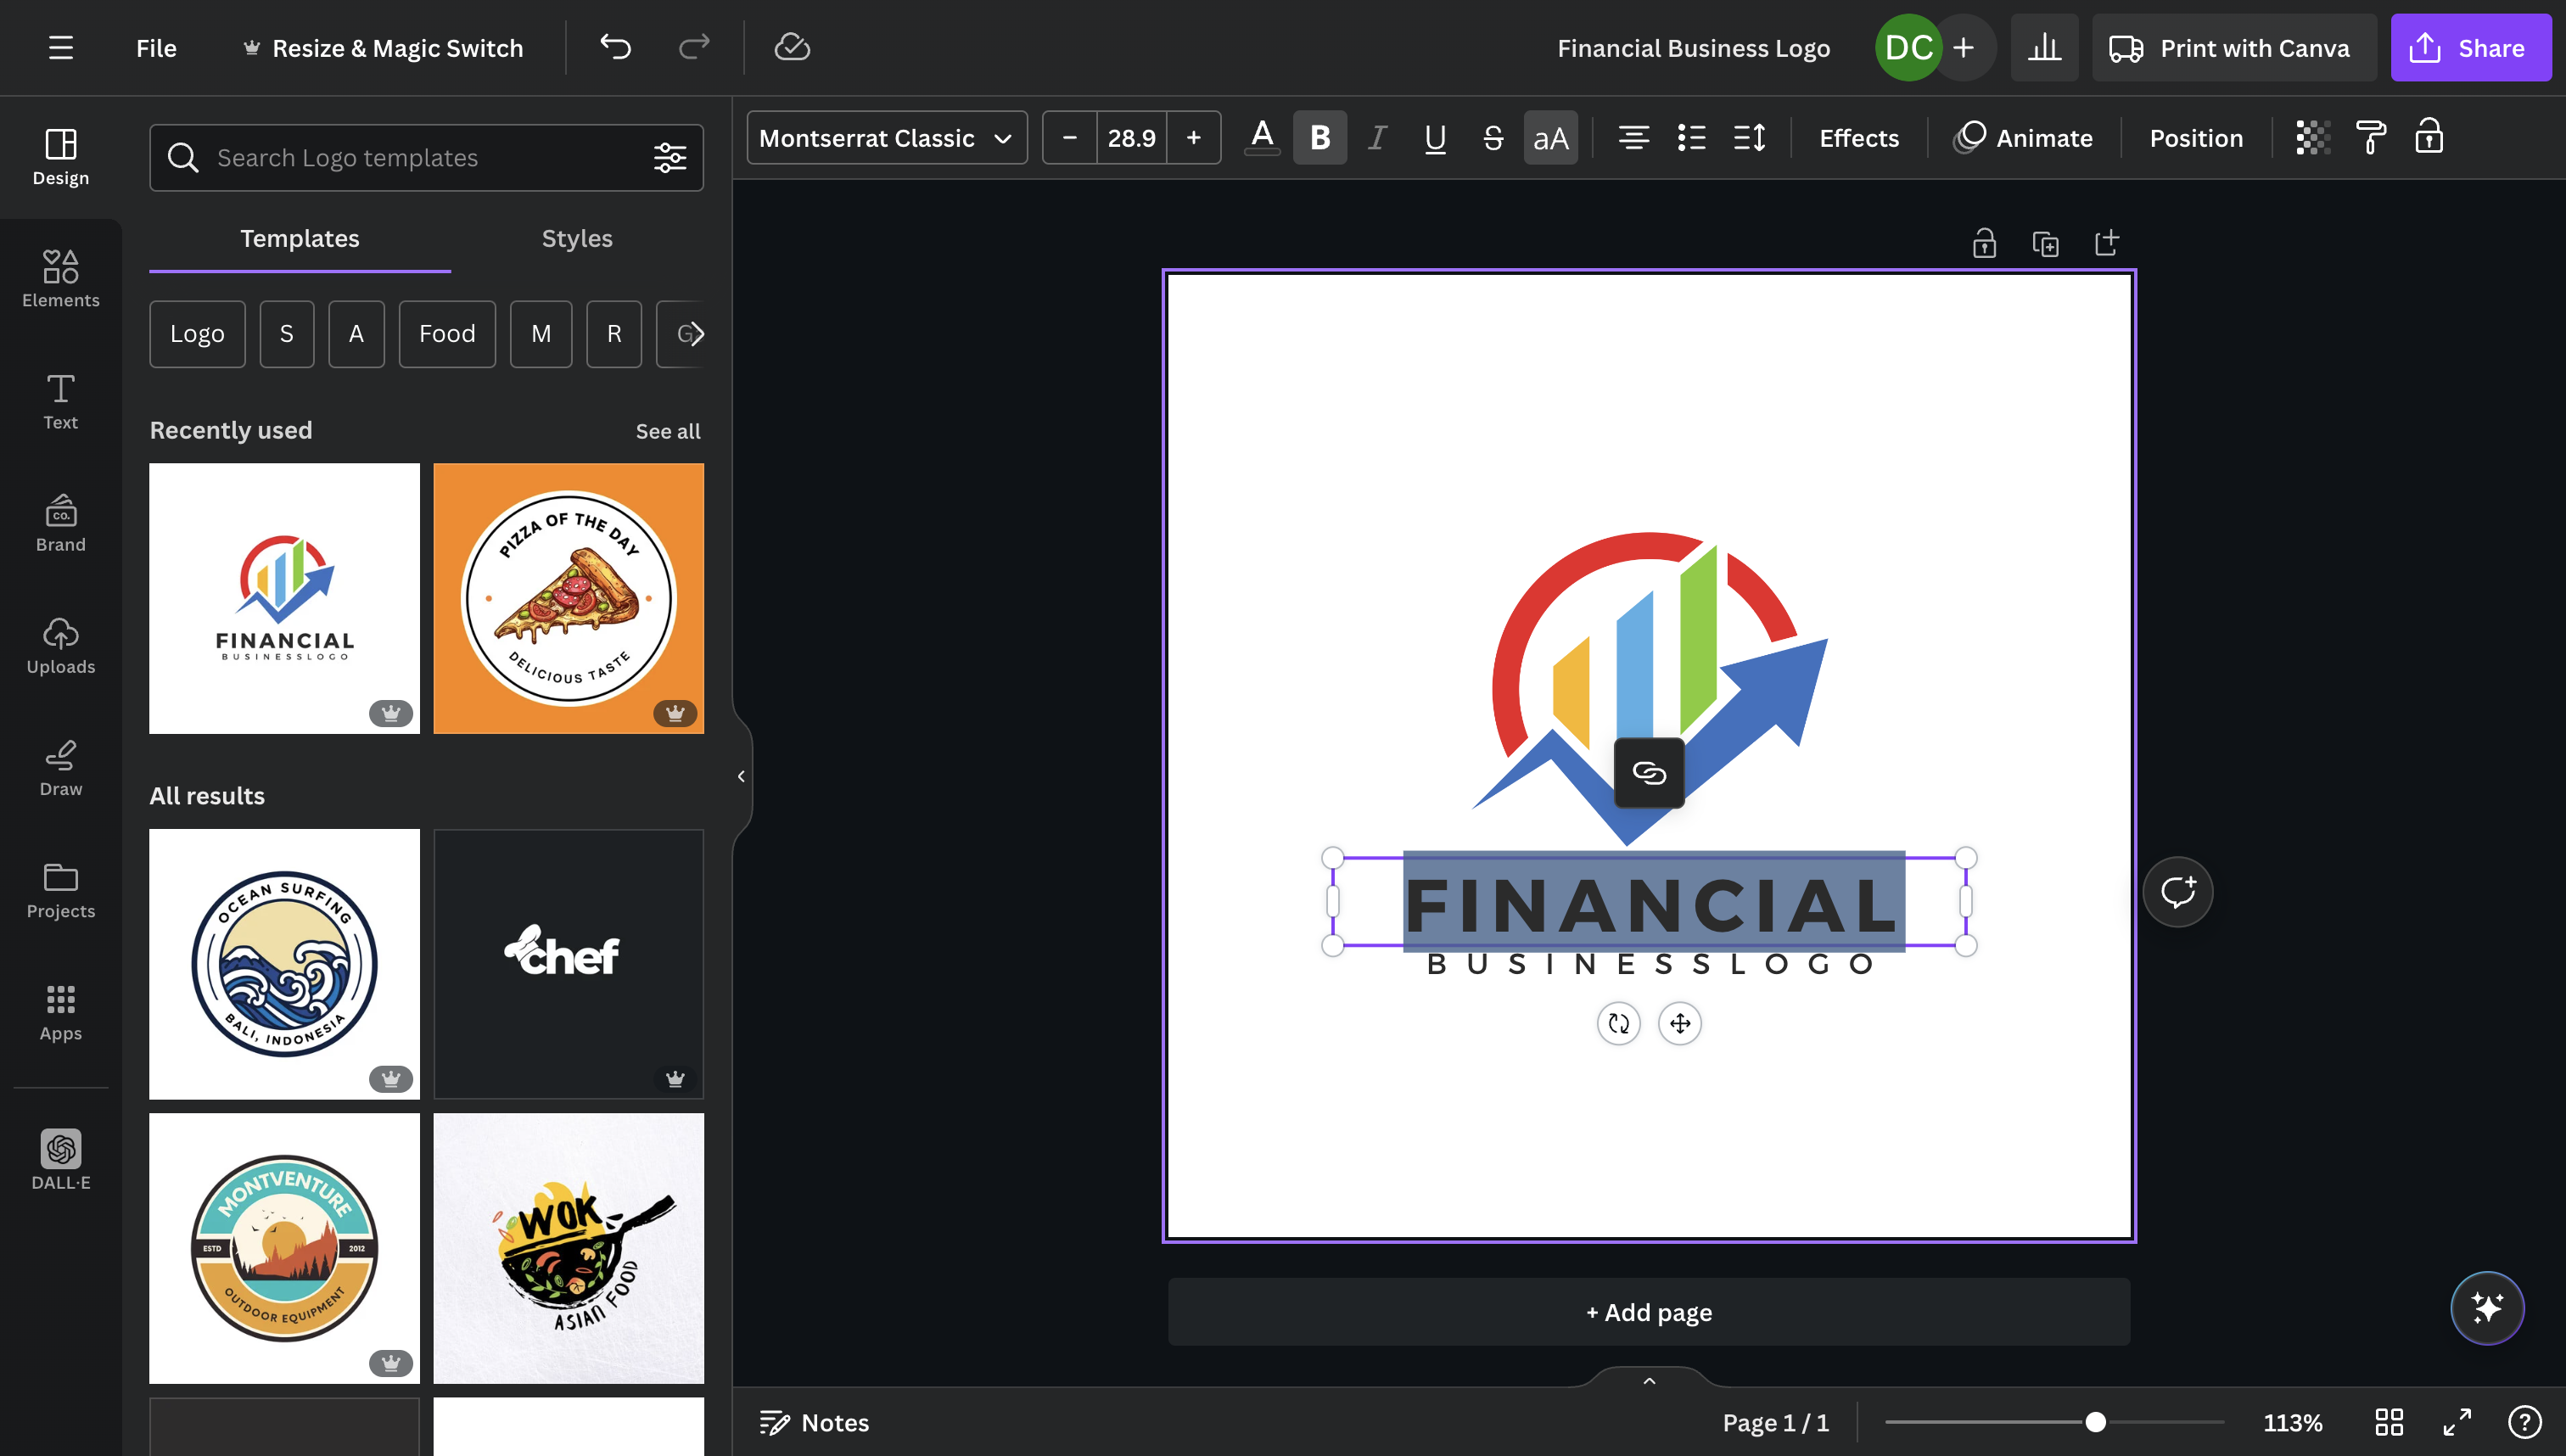The width and height of the screenshot is (2566, 1456).
Task: Select chef logo template
Action: [569, 964]
